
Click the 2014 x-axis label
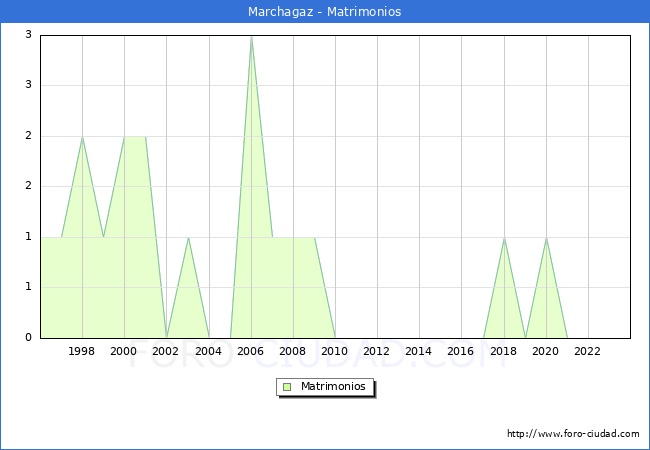click(419, 351)
